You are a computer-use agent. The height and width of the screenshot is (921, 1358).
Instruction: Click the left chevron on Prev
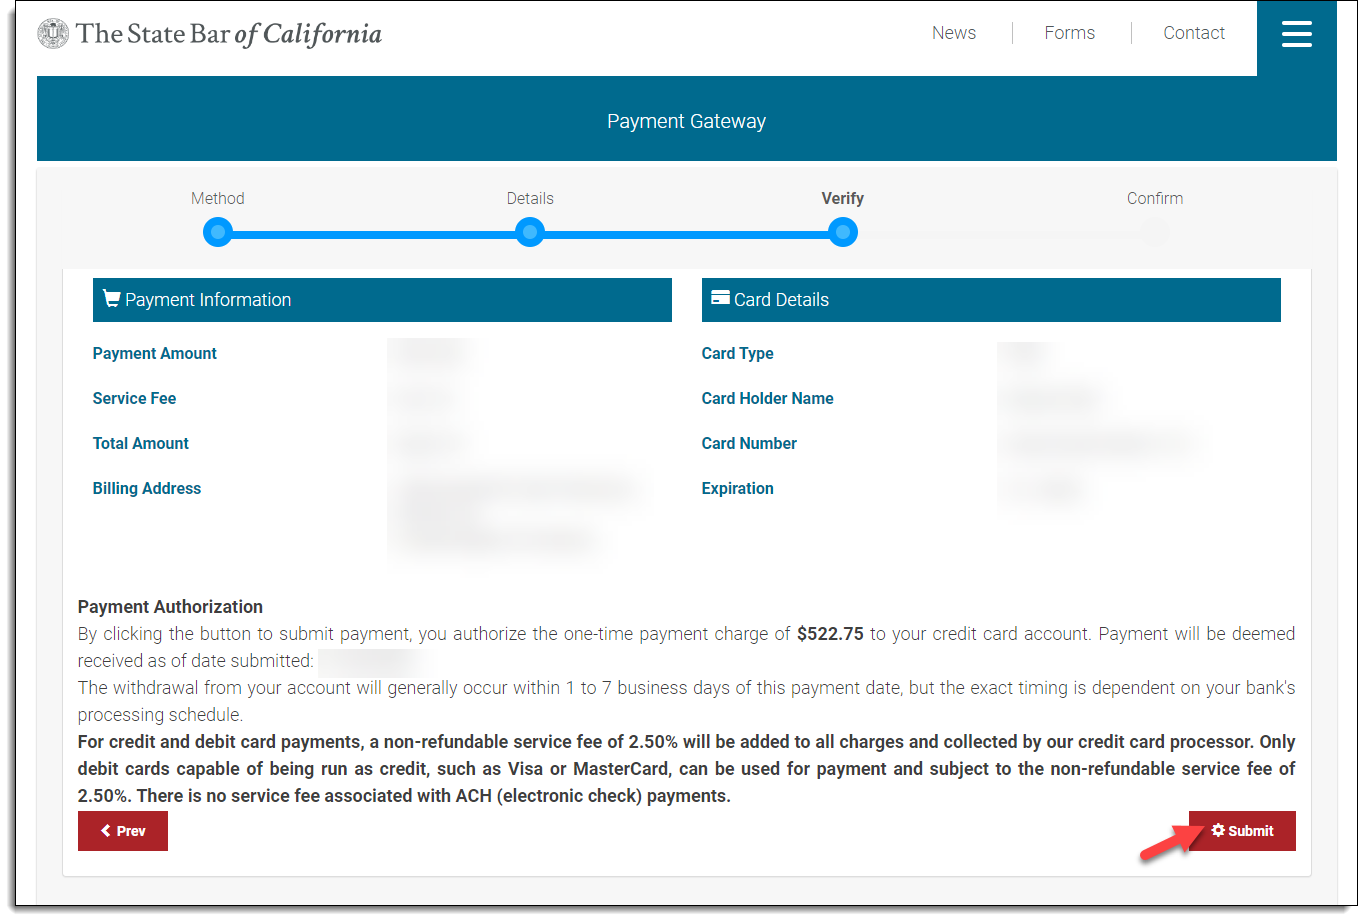coord(106,831)
